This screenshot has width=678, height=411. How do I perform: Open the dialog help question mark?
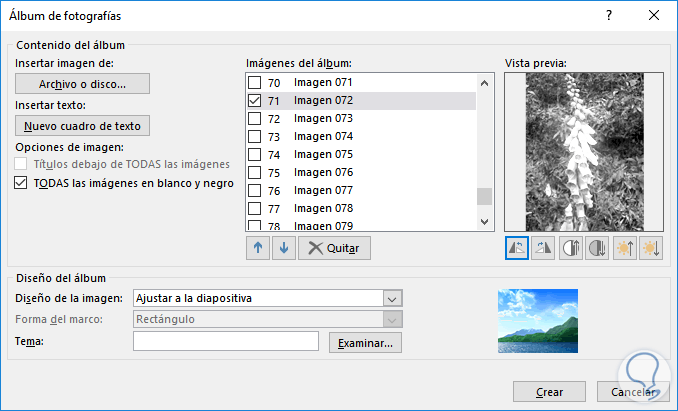[x=608, y=15]
